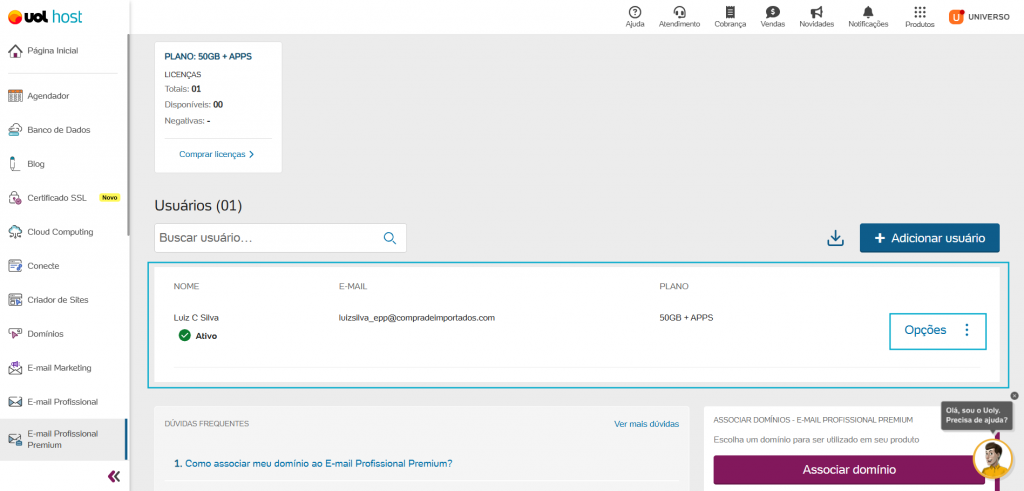The width and height of the screenshot is (1024, 491).
Task: Click the Conecte sidebar icon
Action: click(16, 266)
